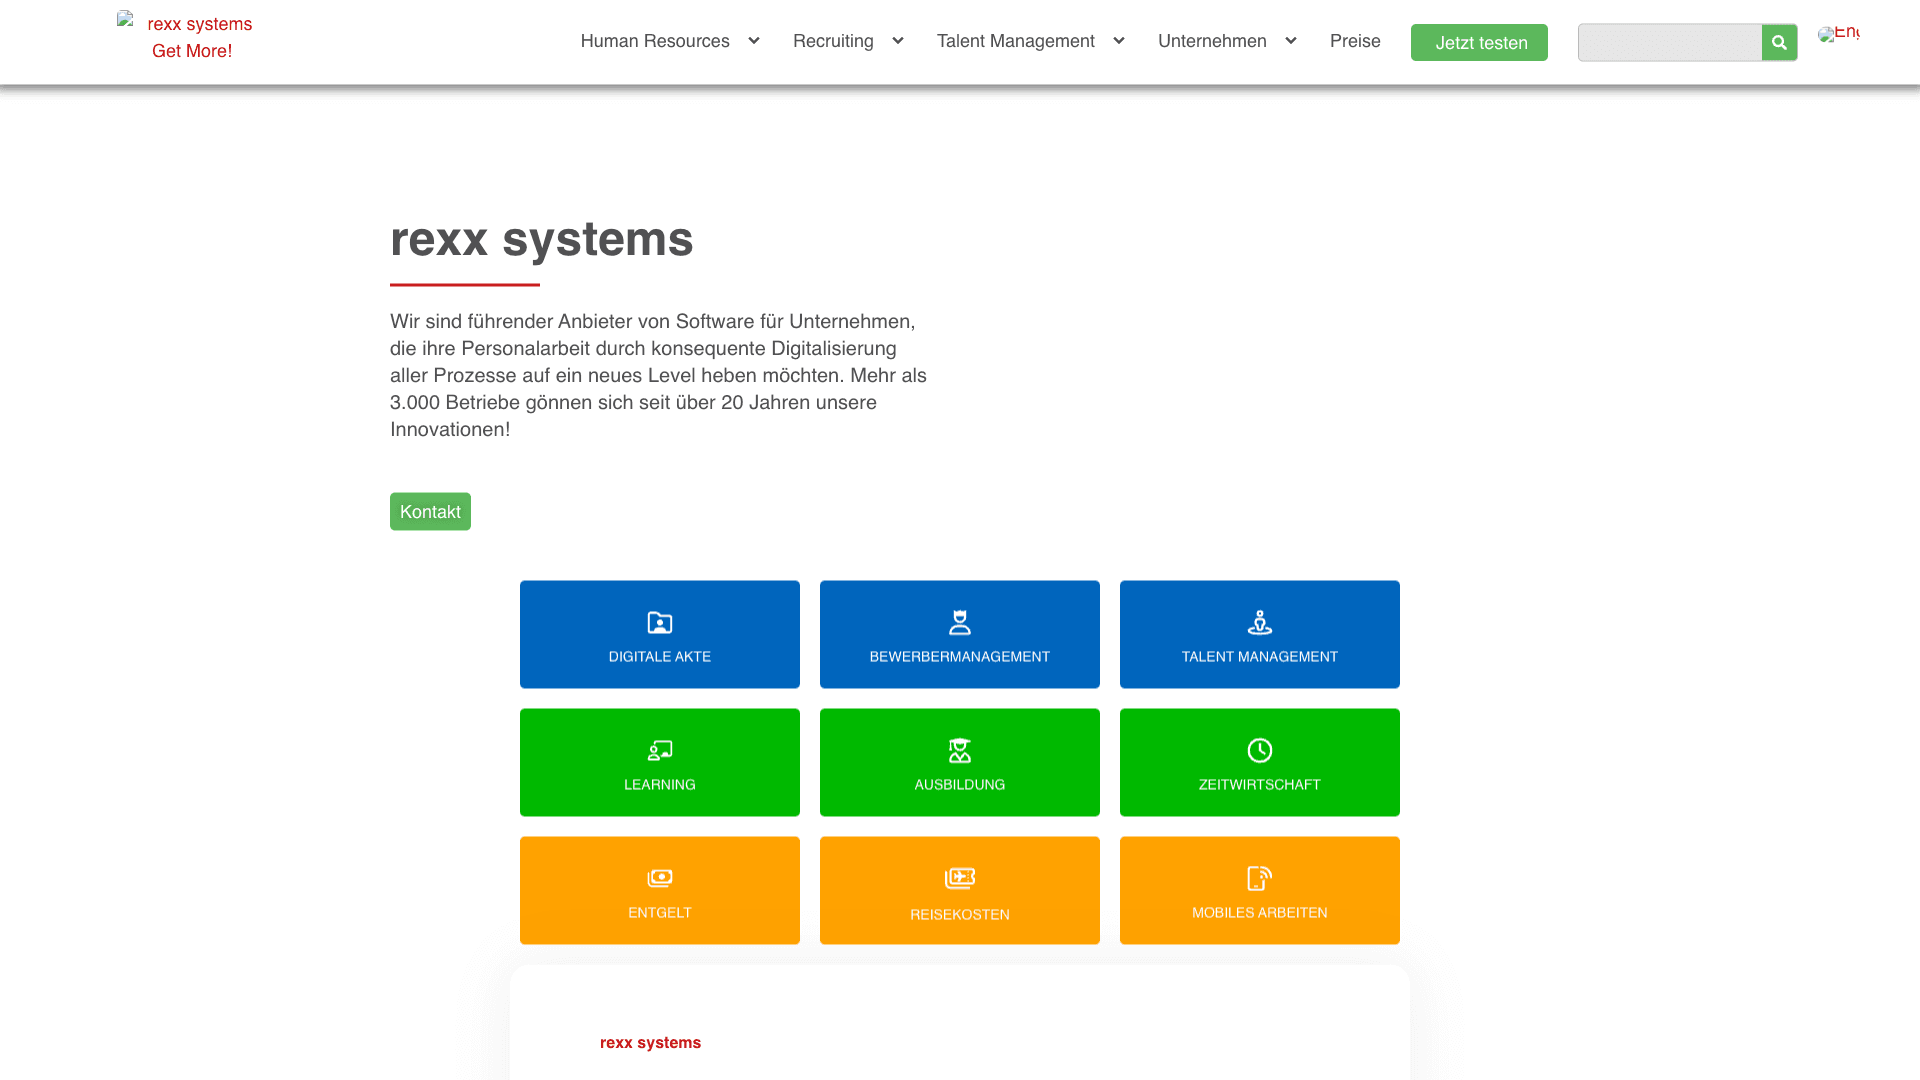Open the TALENT MANAGEMENT tile label
The height and width of the screenshot is (1080, 1920).
pos(1260,657)
